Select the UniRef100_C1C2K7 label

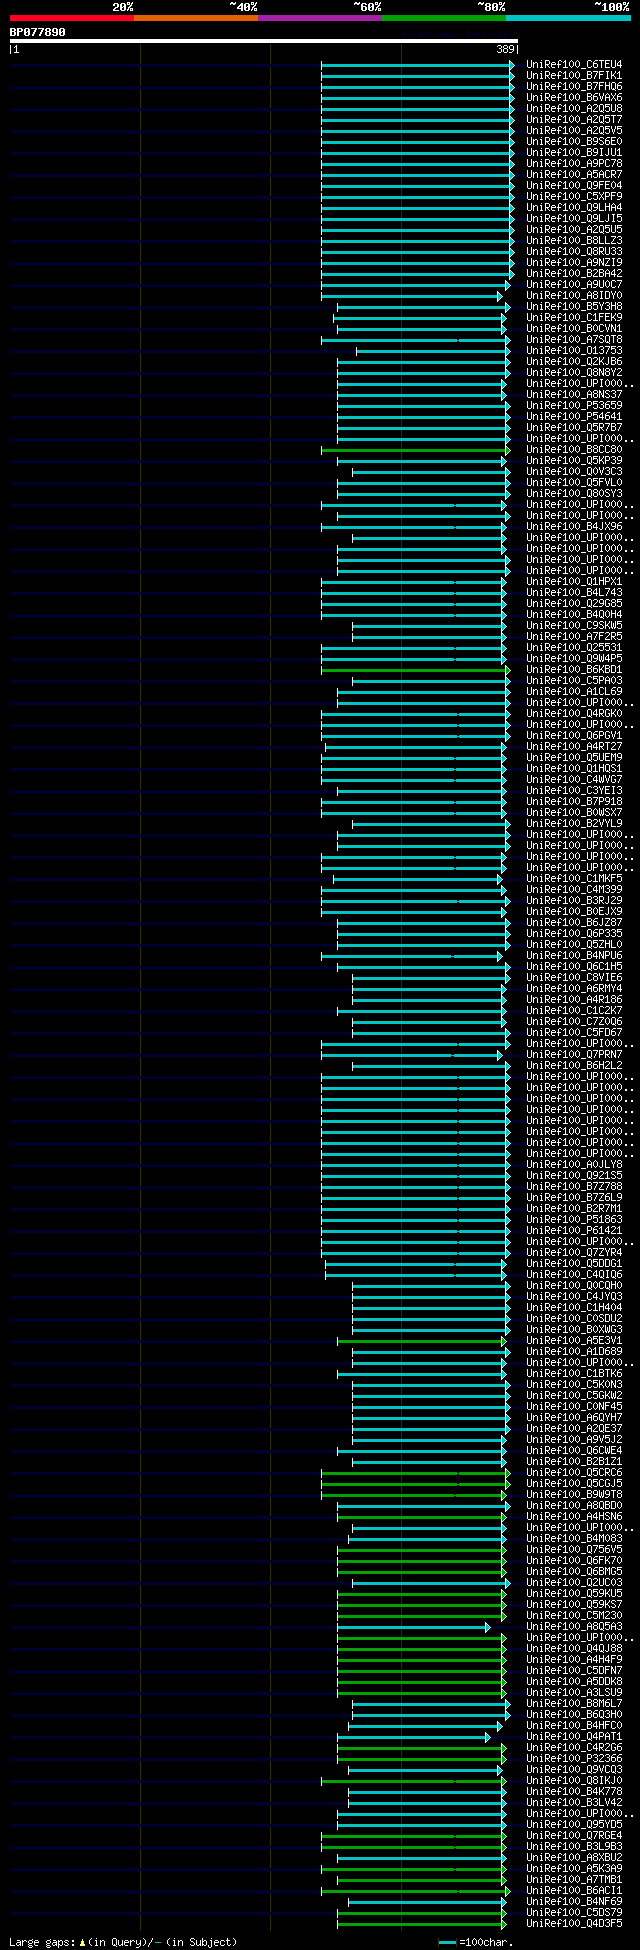click(574, 1011)
